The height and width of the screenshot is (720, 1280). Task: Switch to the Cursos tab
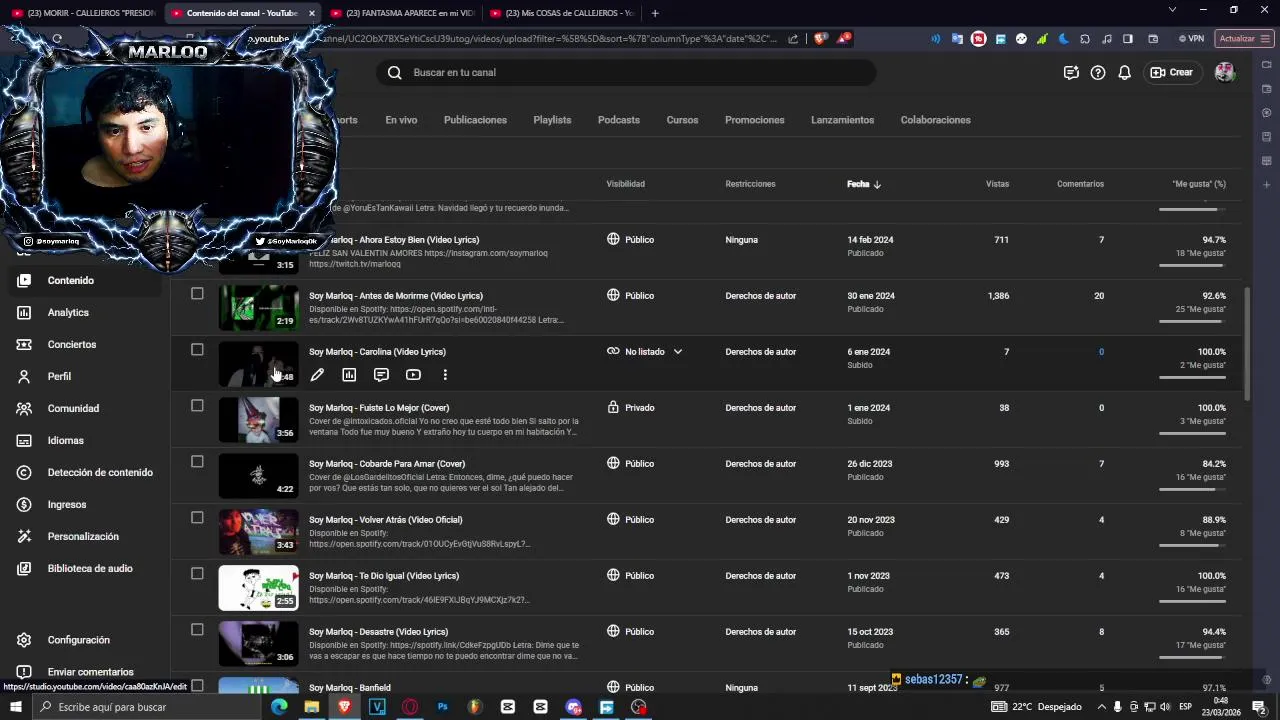tap(682, 120)
